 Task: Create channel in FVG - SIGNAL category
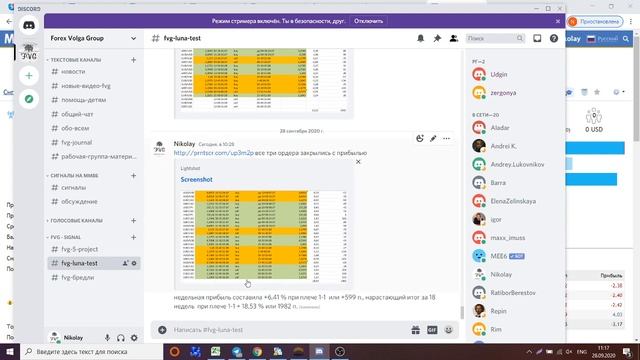133,237
